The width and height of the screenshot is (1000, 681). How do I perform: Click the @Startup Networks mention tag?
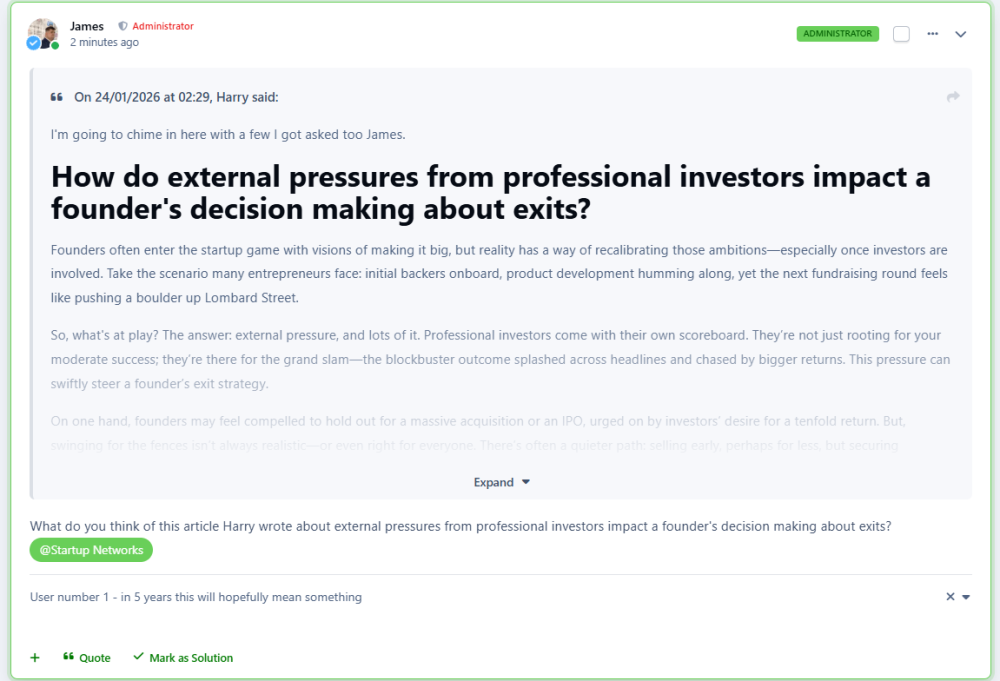91,550
